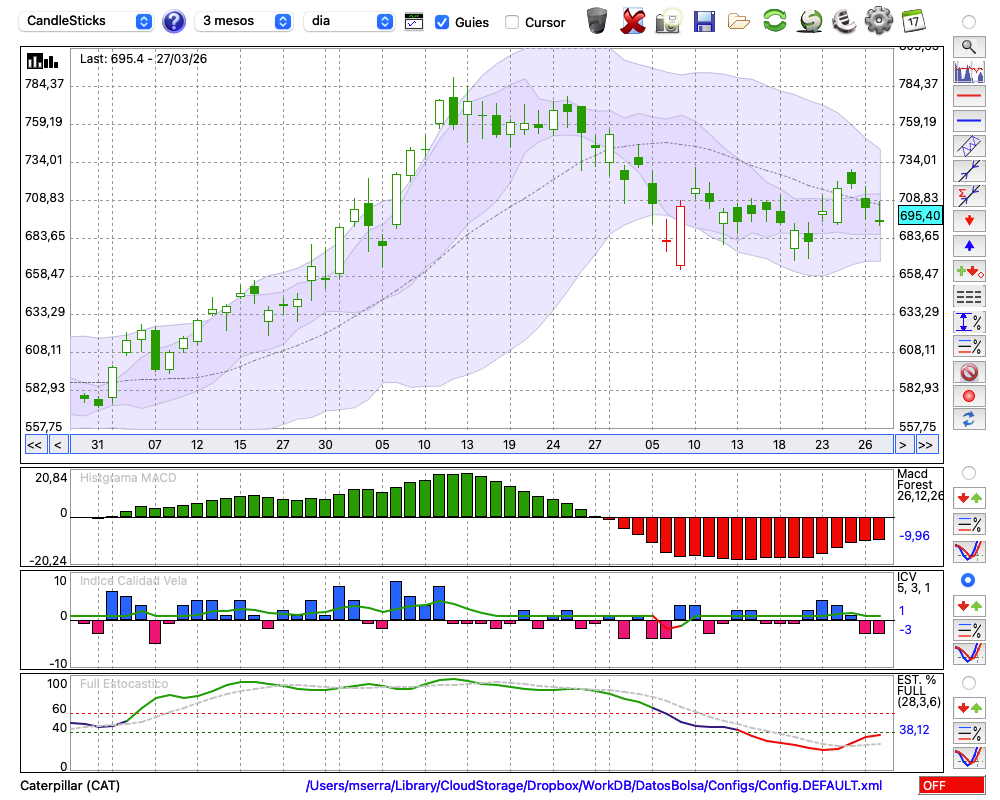Viewport: 1000px width, 800px height.
Task: Select the blue horizontal line tool
Action: point(968,121)
